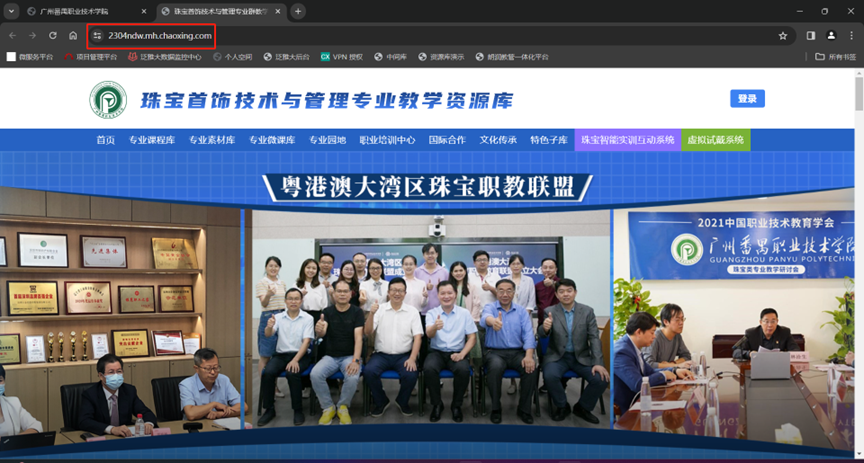
Task: Bookmark this page with the star icon
Action: tap(782, 36)
